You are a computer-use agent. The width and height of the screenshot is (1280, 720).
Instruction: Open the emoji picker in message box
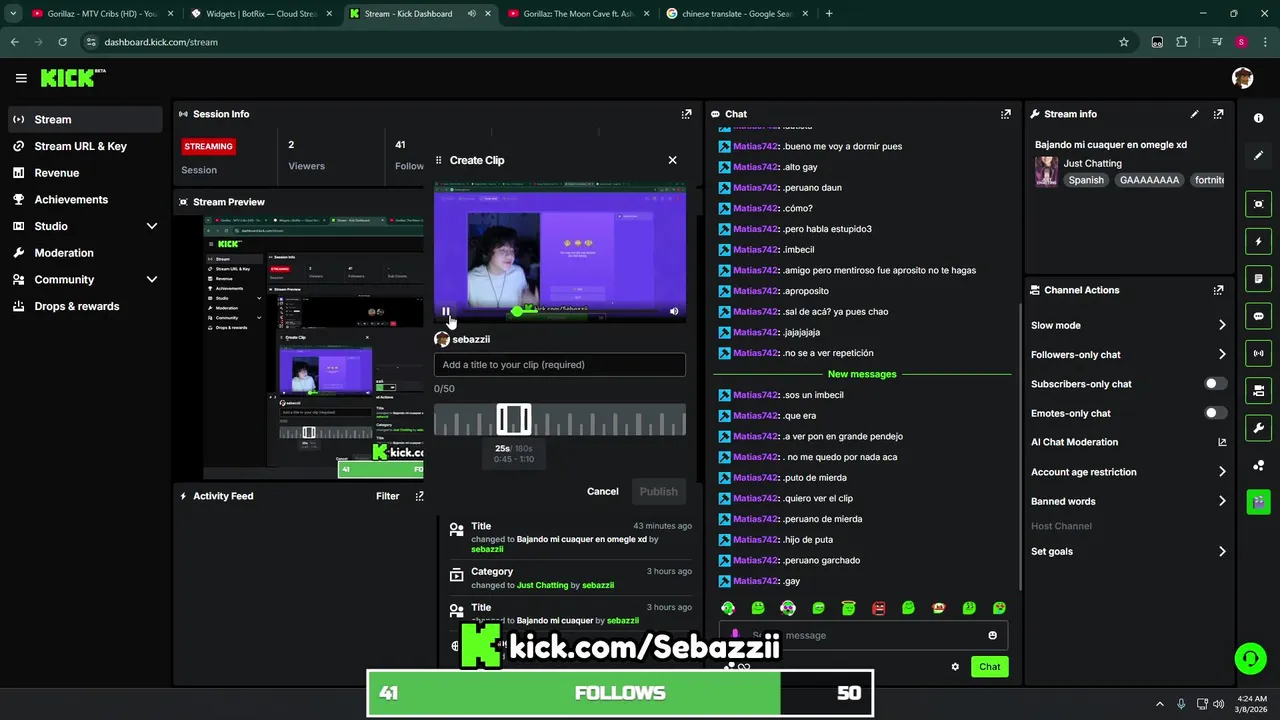(992, 635)
